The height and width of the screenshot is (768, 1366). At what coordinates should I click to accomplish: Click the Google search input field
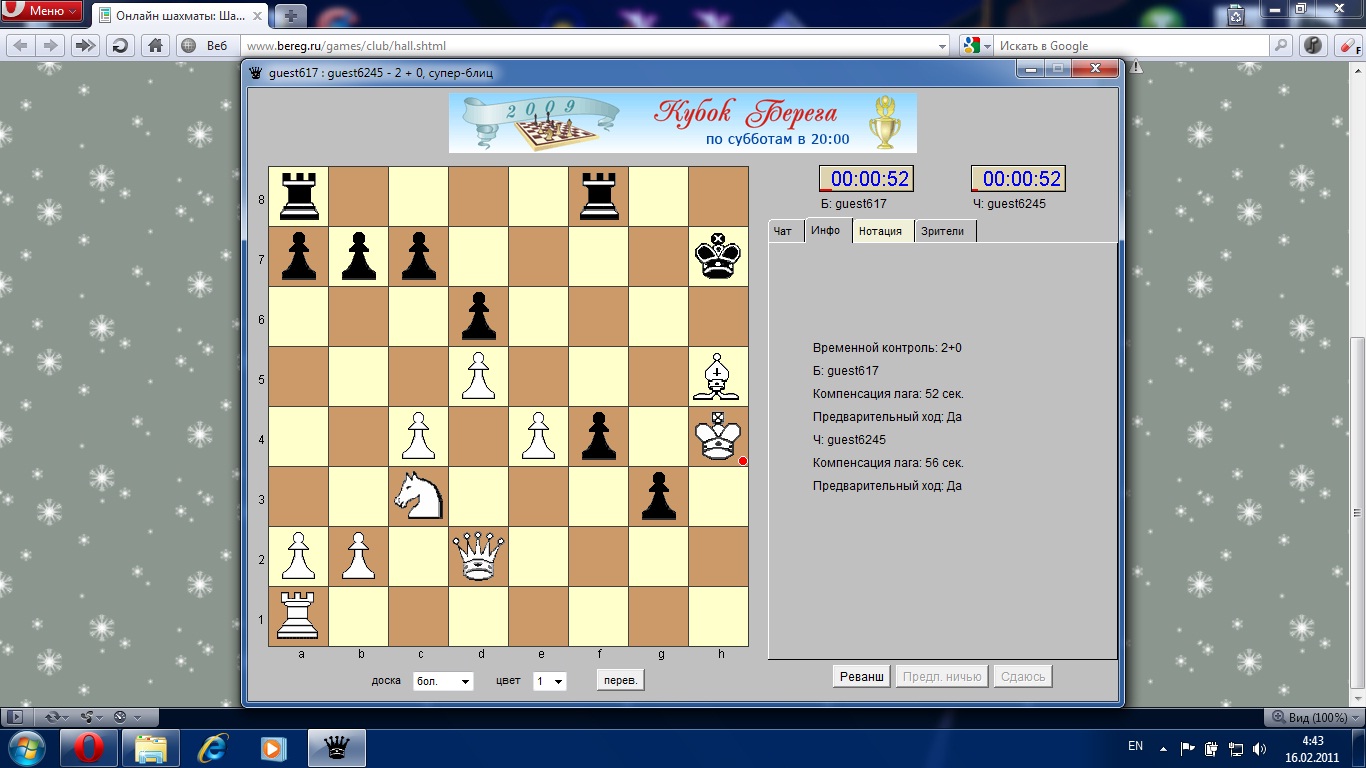point(1130,46)
